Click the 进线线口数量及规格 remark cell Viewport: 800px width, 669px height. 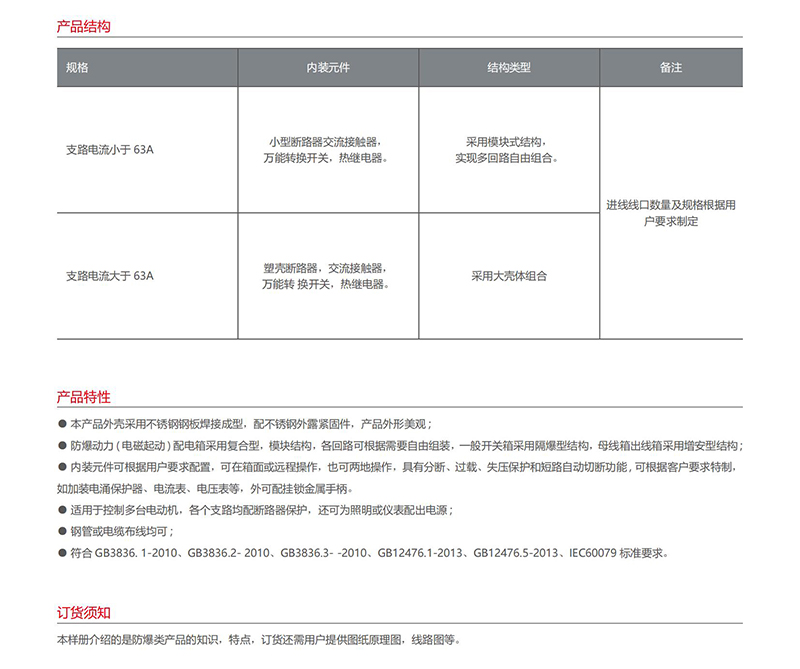click(671, 213)
